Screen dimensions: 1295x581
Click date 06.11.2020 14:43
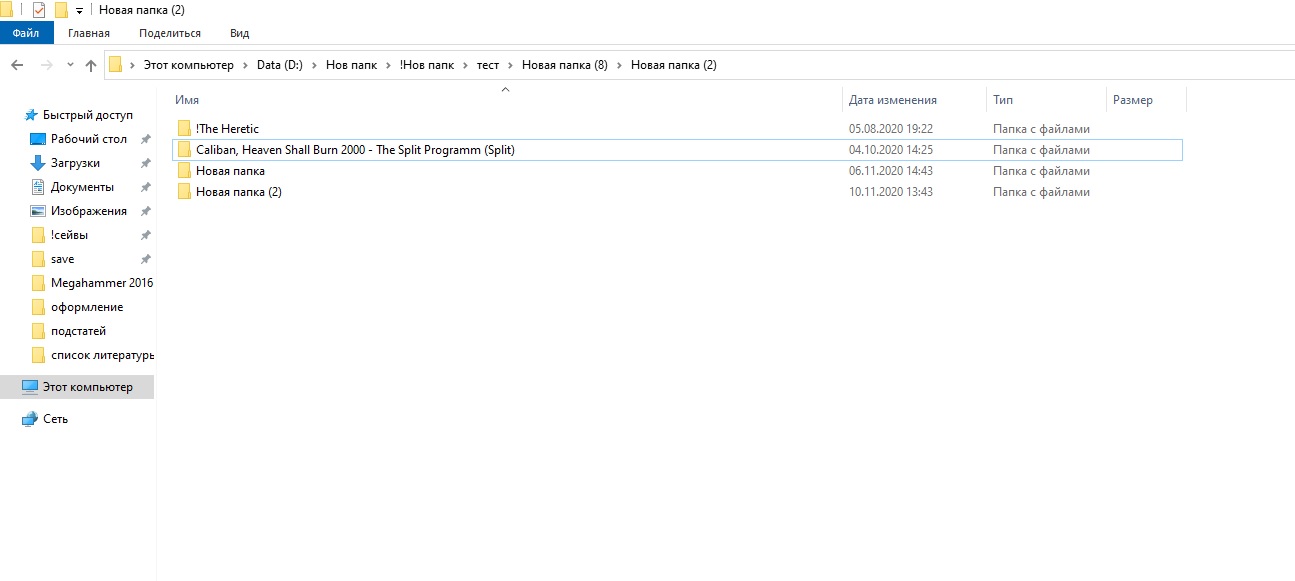[891, 171]
